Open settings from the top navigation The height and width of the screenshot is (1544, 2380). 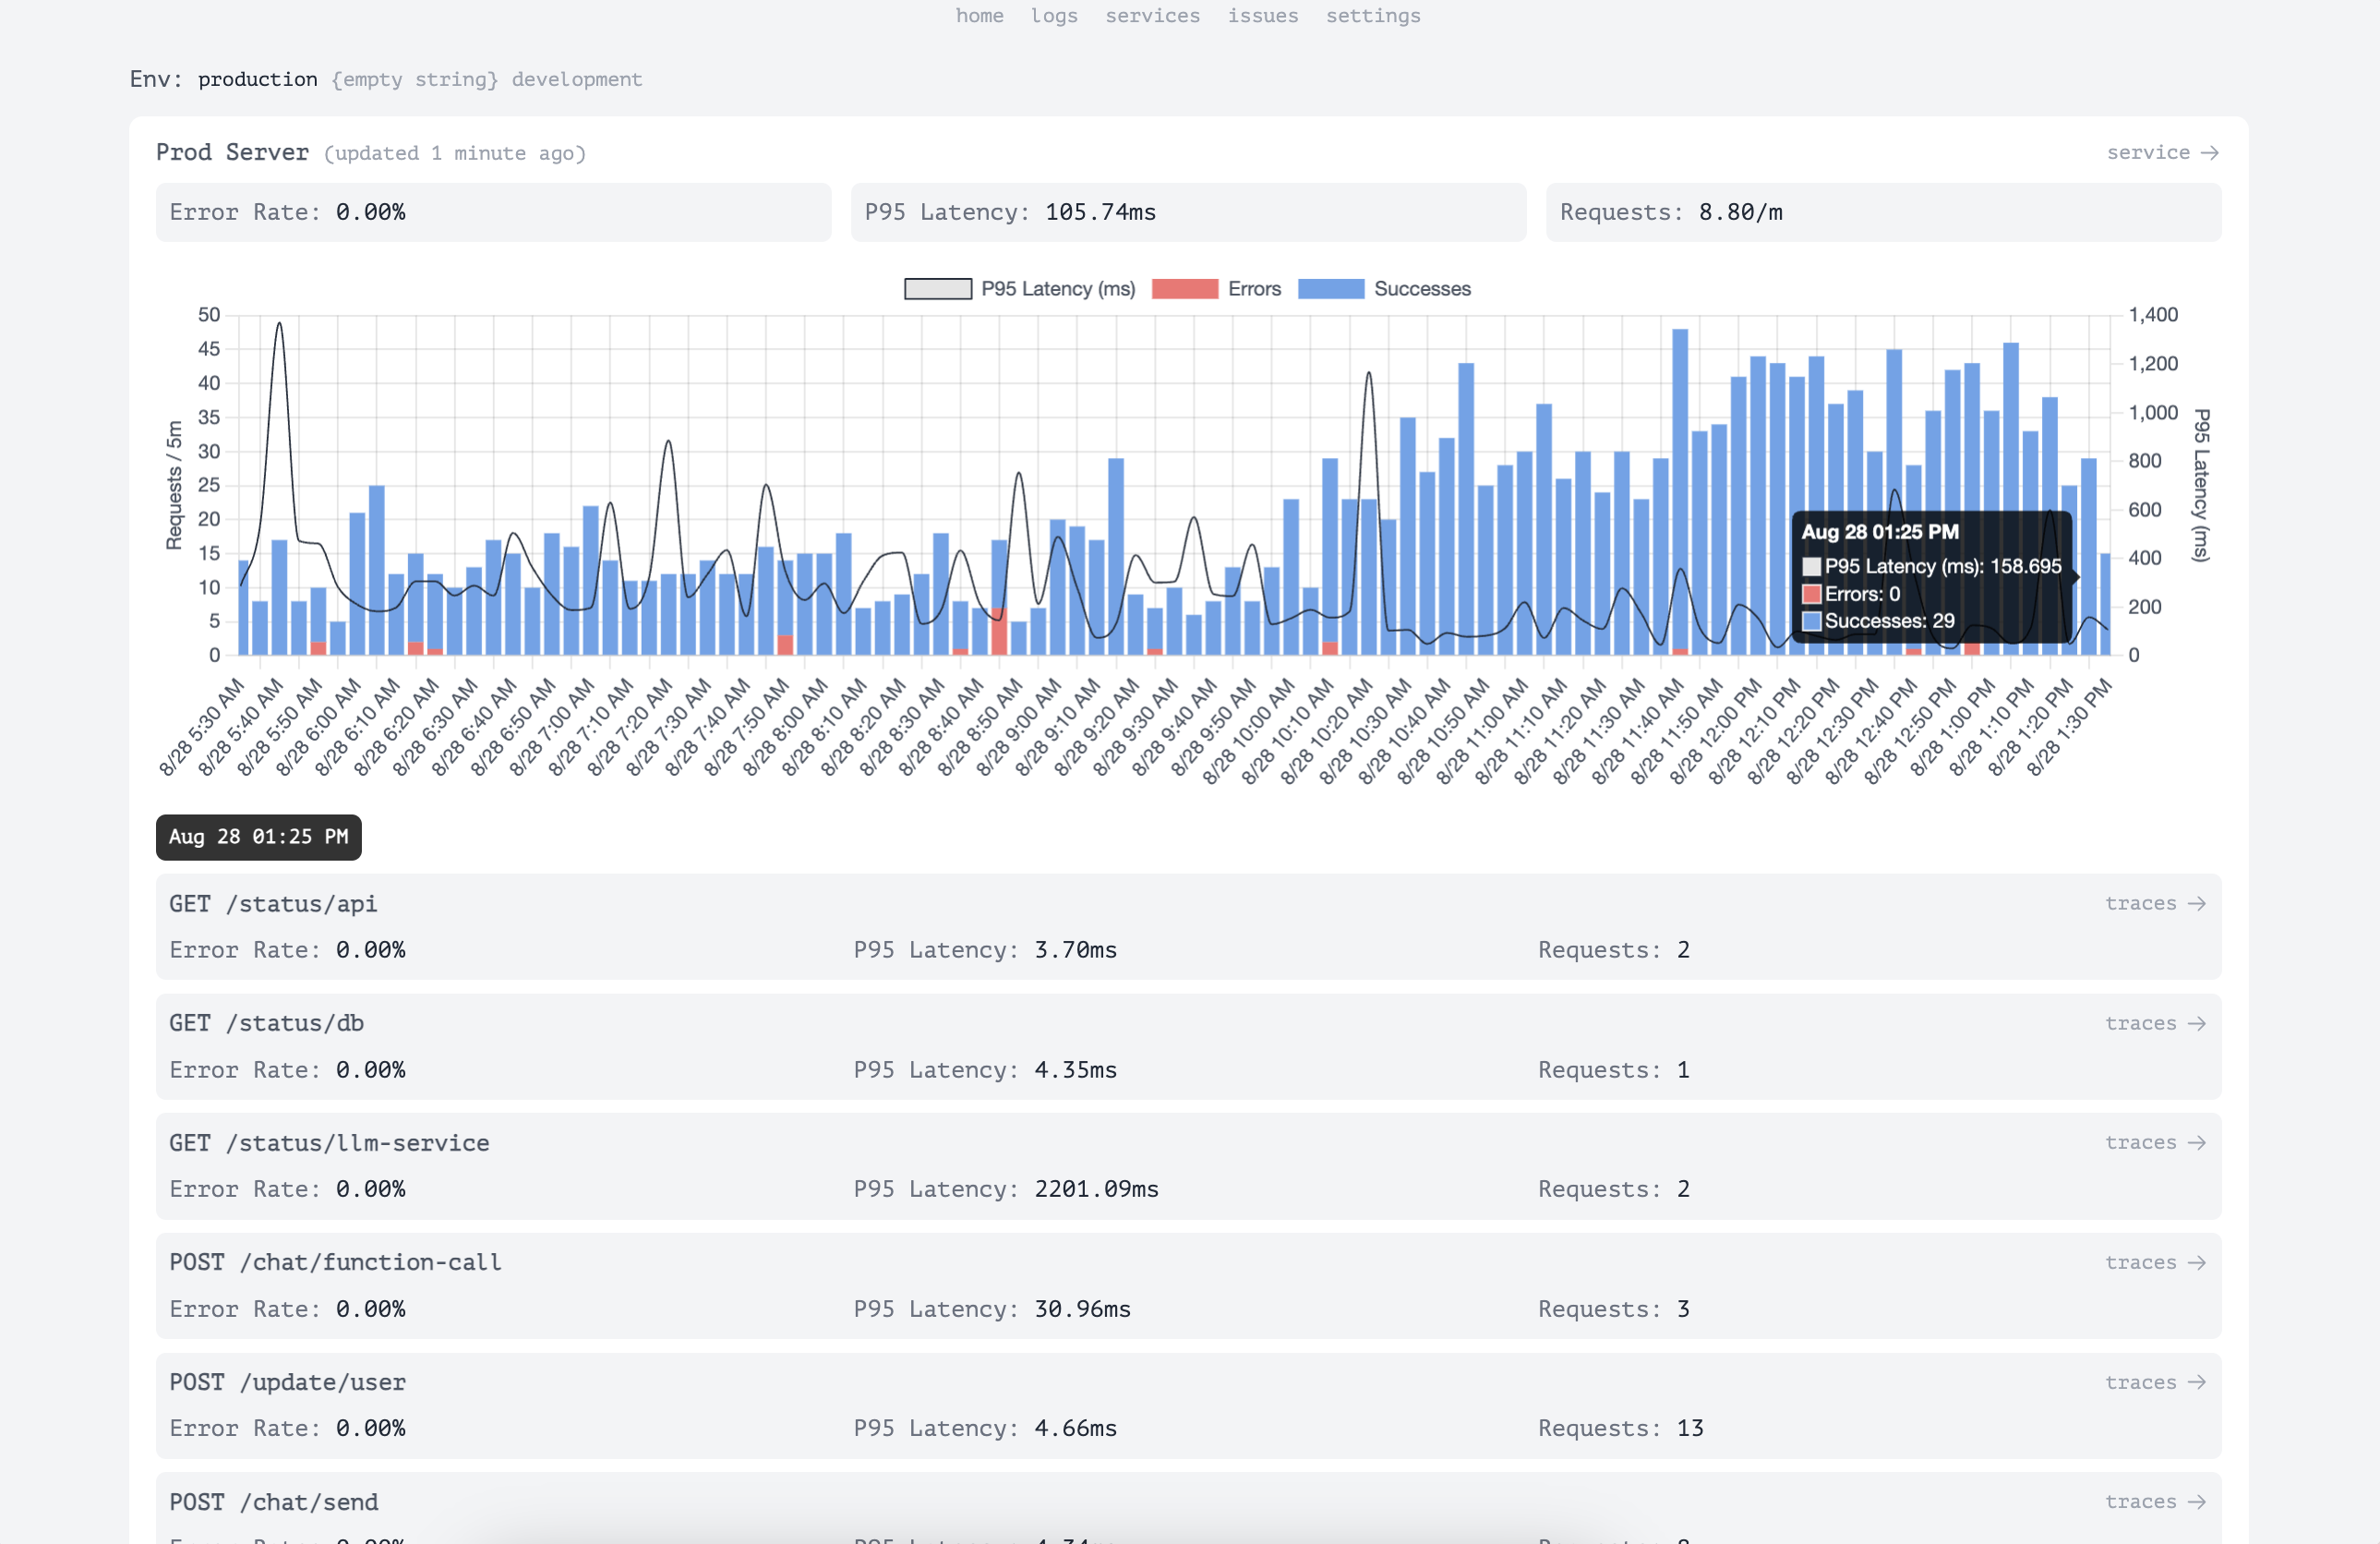pos(1372,16)
